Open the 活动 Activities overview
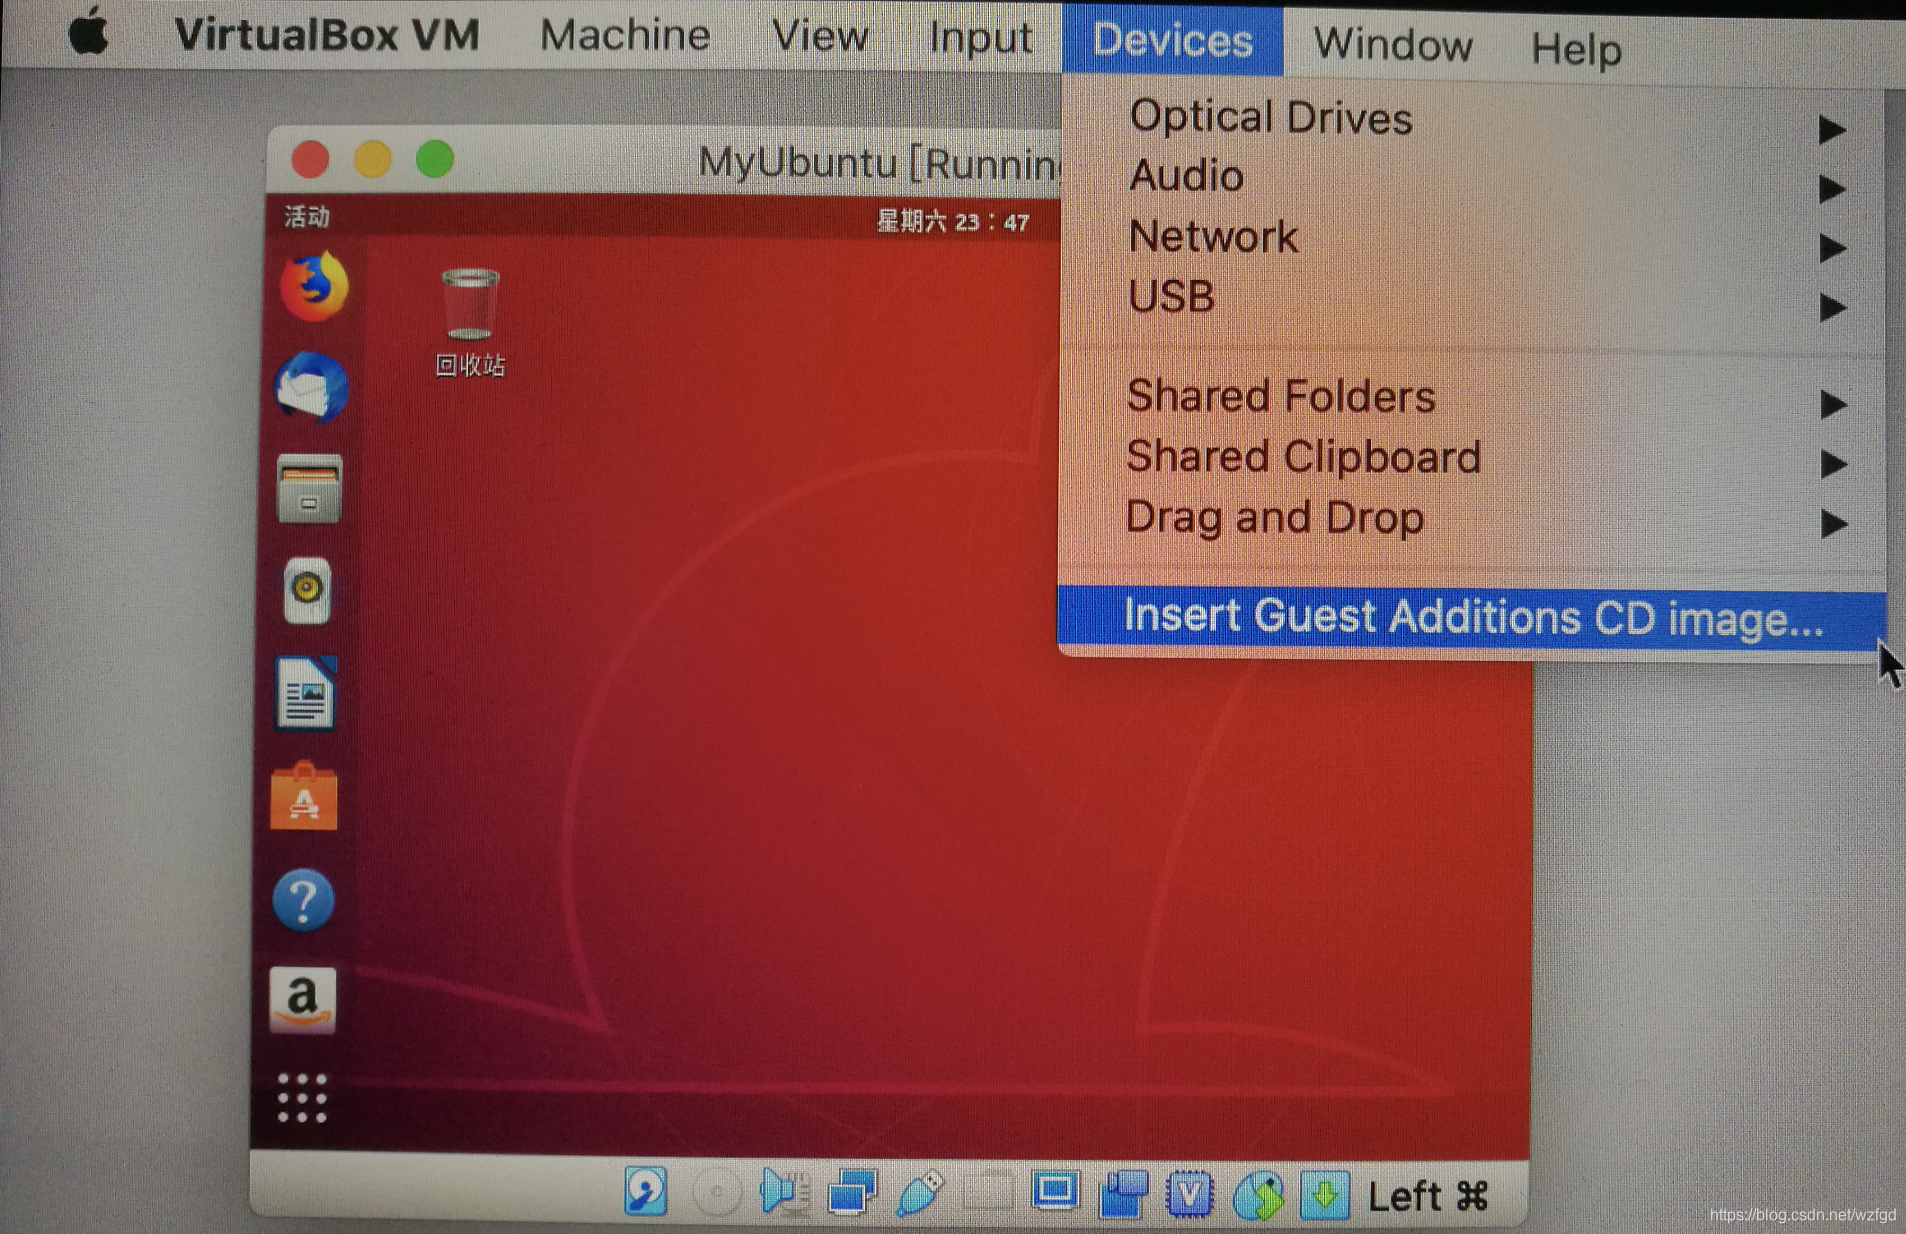This screenshot has width=1906, height=1234. 307,217
